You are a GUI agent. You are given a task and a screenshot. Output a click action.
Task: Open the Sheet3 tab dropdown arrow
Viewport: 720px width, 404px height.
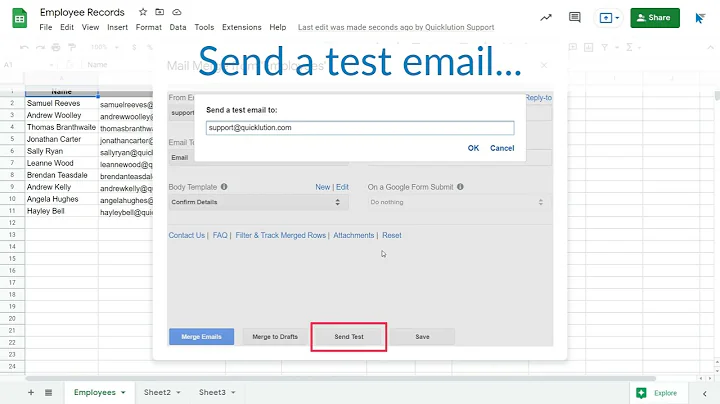(233, 393)
